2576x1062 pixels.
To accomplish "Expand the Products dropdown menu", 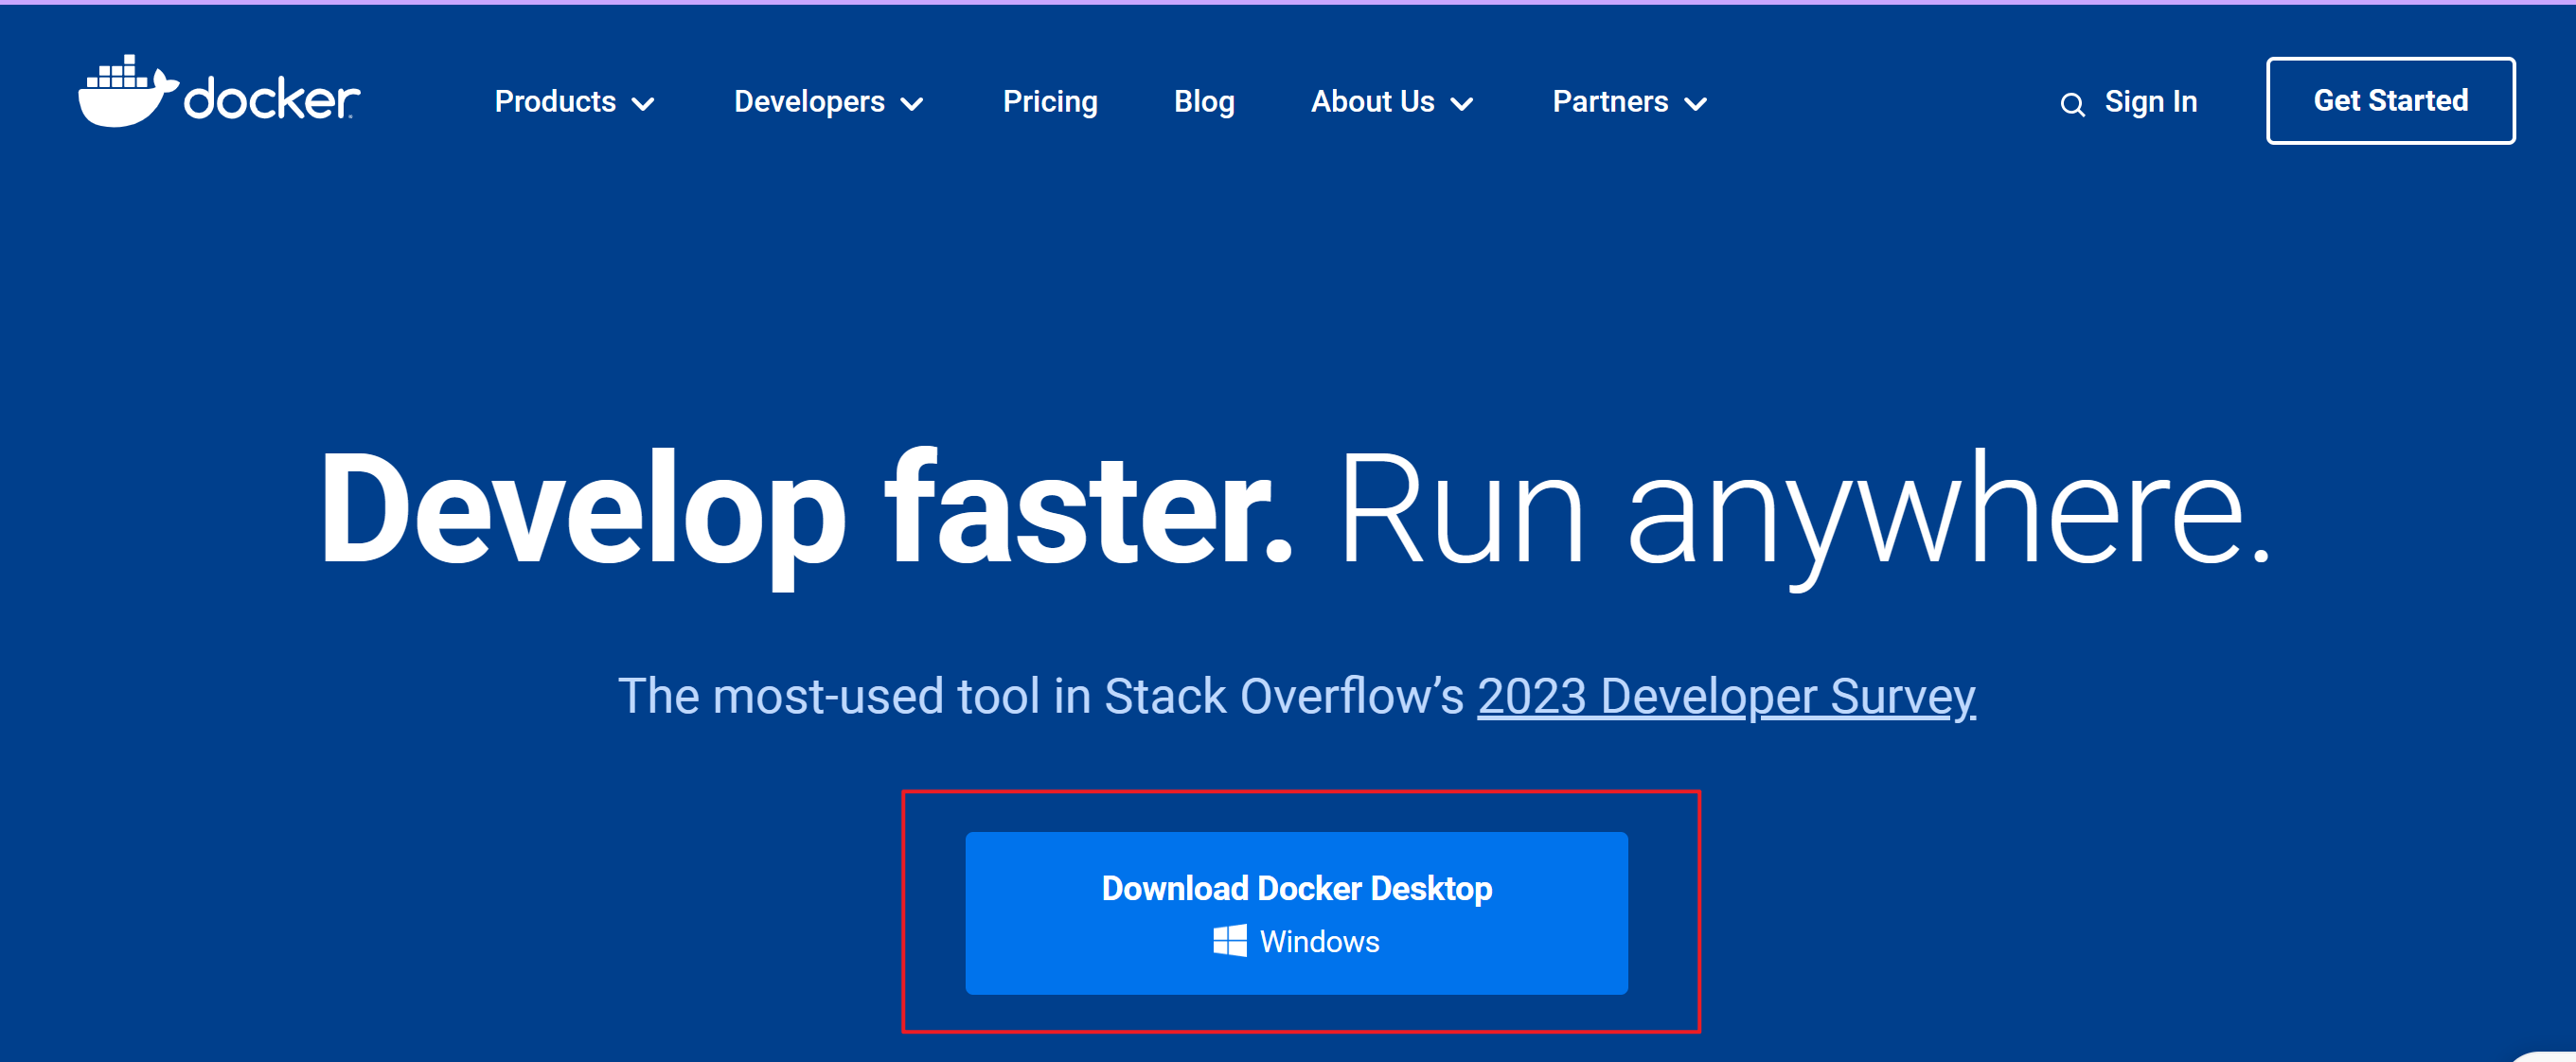I will coord(556,101).
